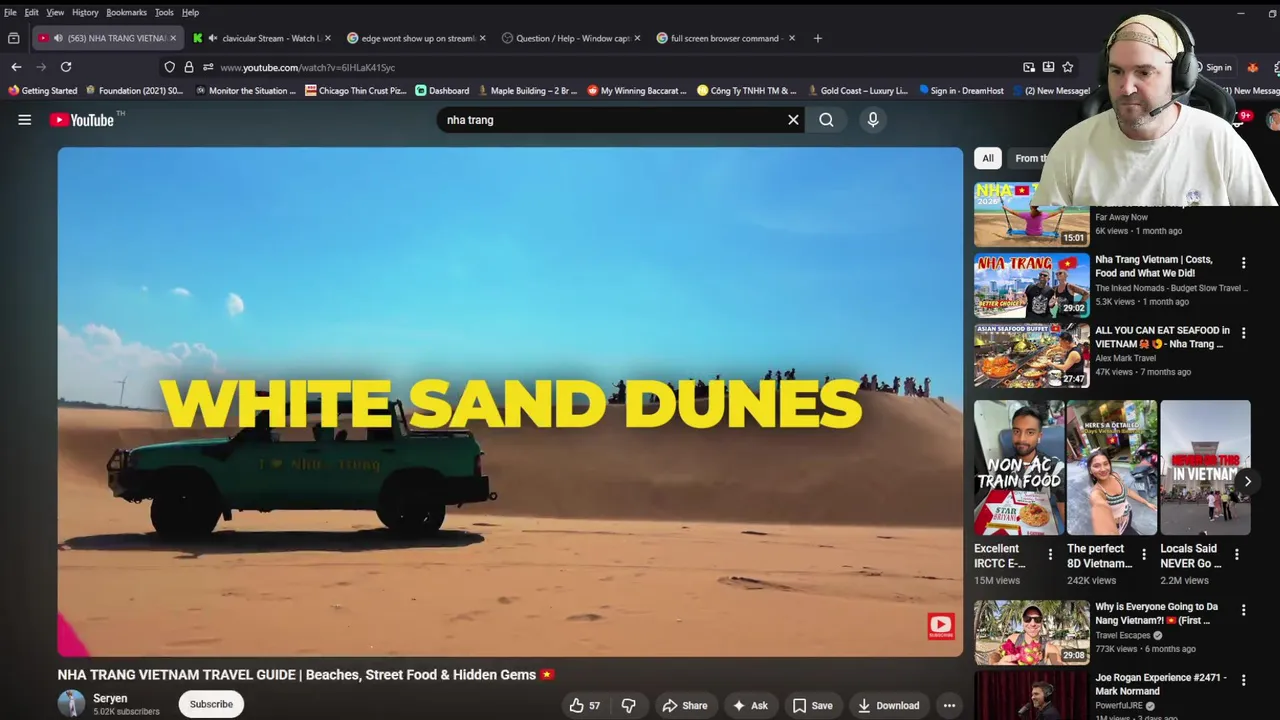Bookmark this page with star icon
The width and height of the screenshot is (1280, 720).
point(1068,67)
